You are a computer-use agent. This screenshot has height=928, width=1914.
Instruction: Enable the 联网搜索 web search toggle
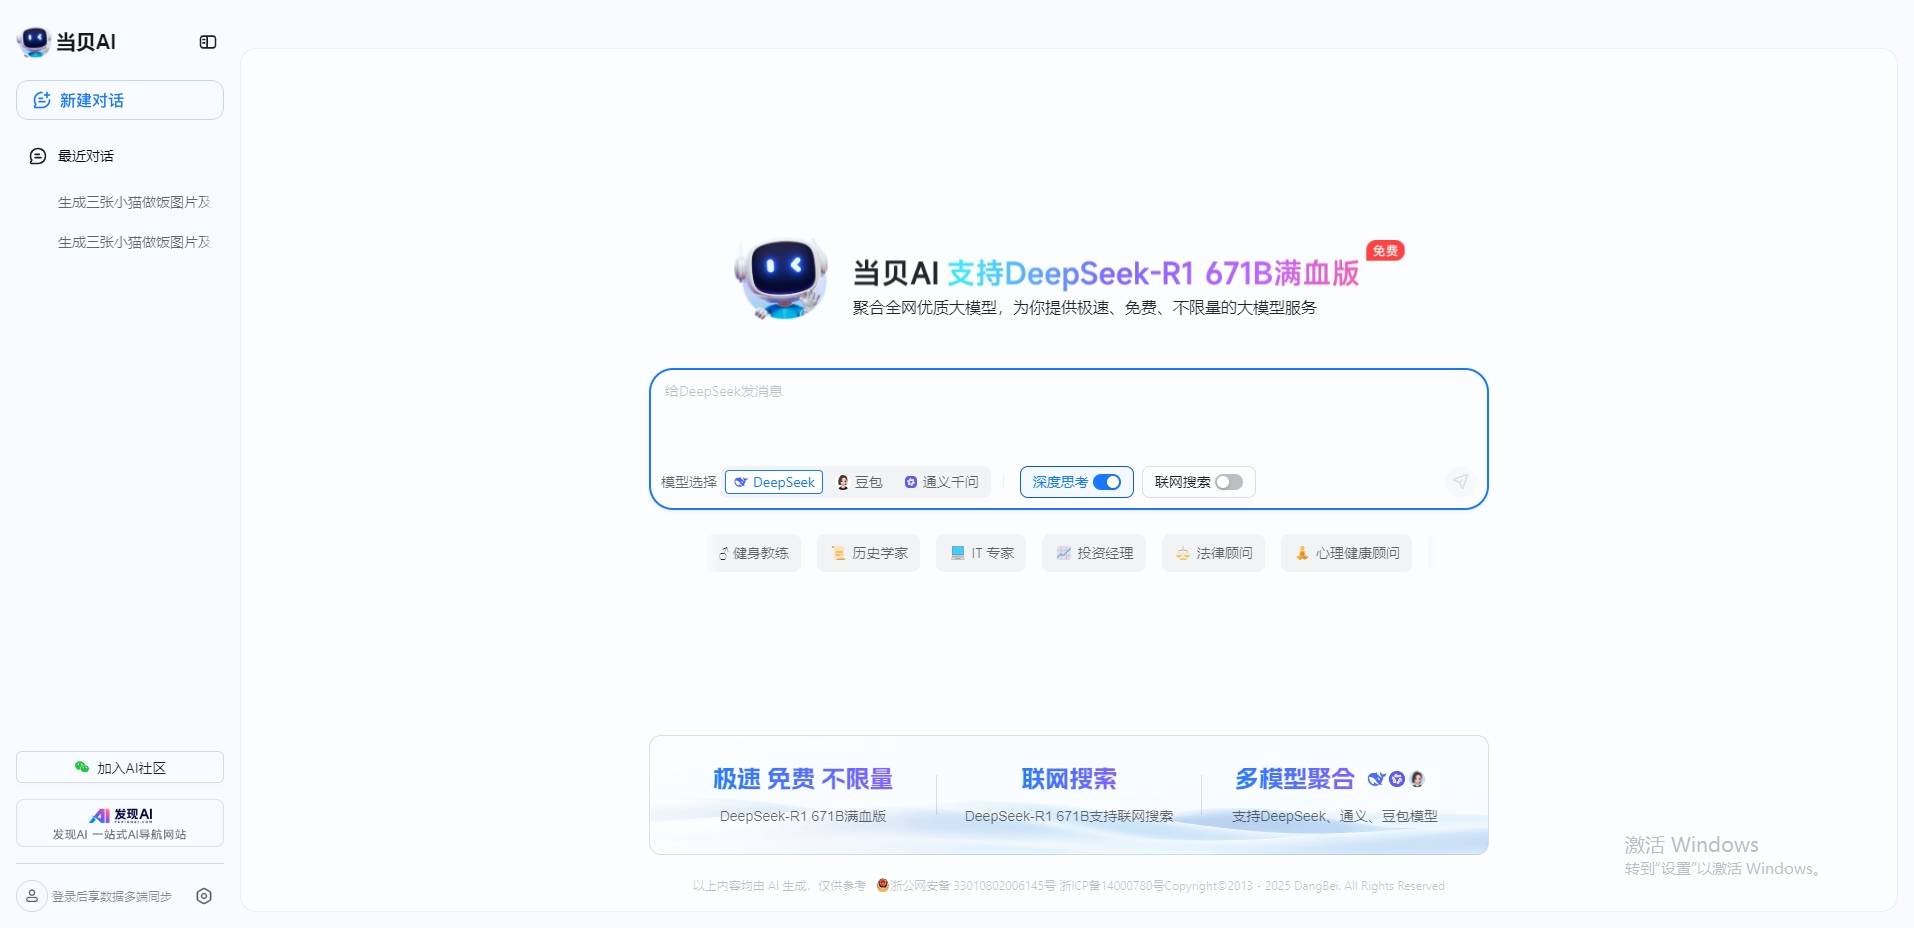click(x=1228, y=482)
